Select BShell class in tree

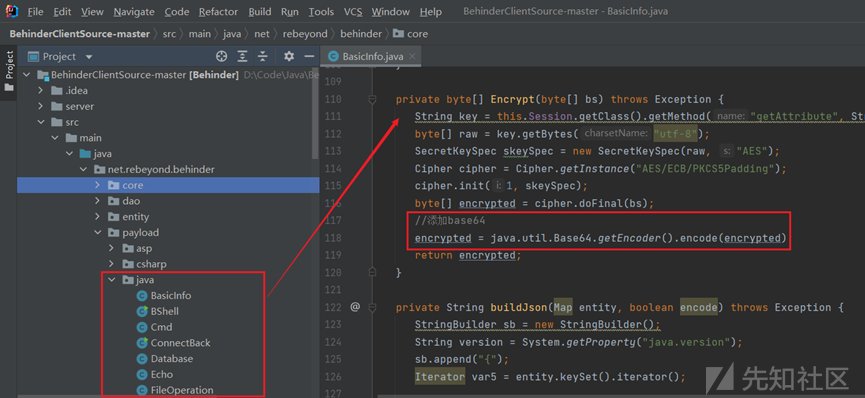pos(164,311)
